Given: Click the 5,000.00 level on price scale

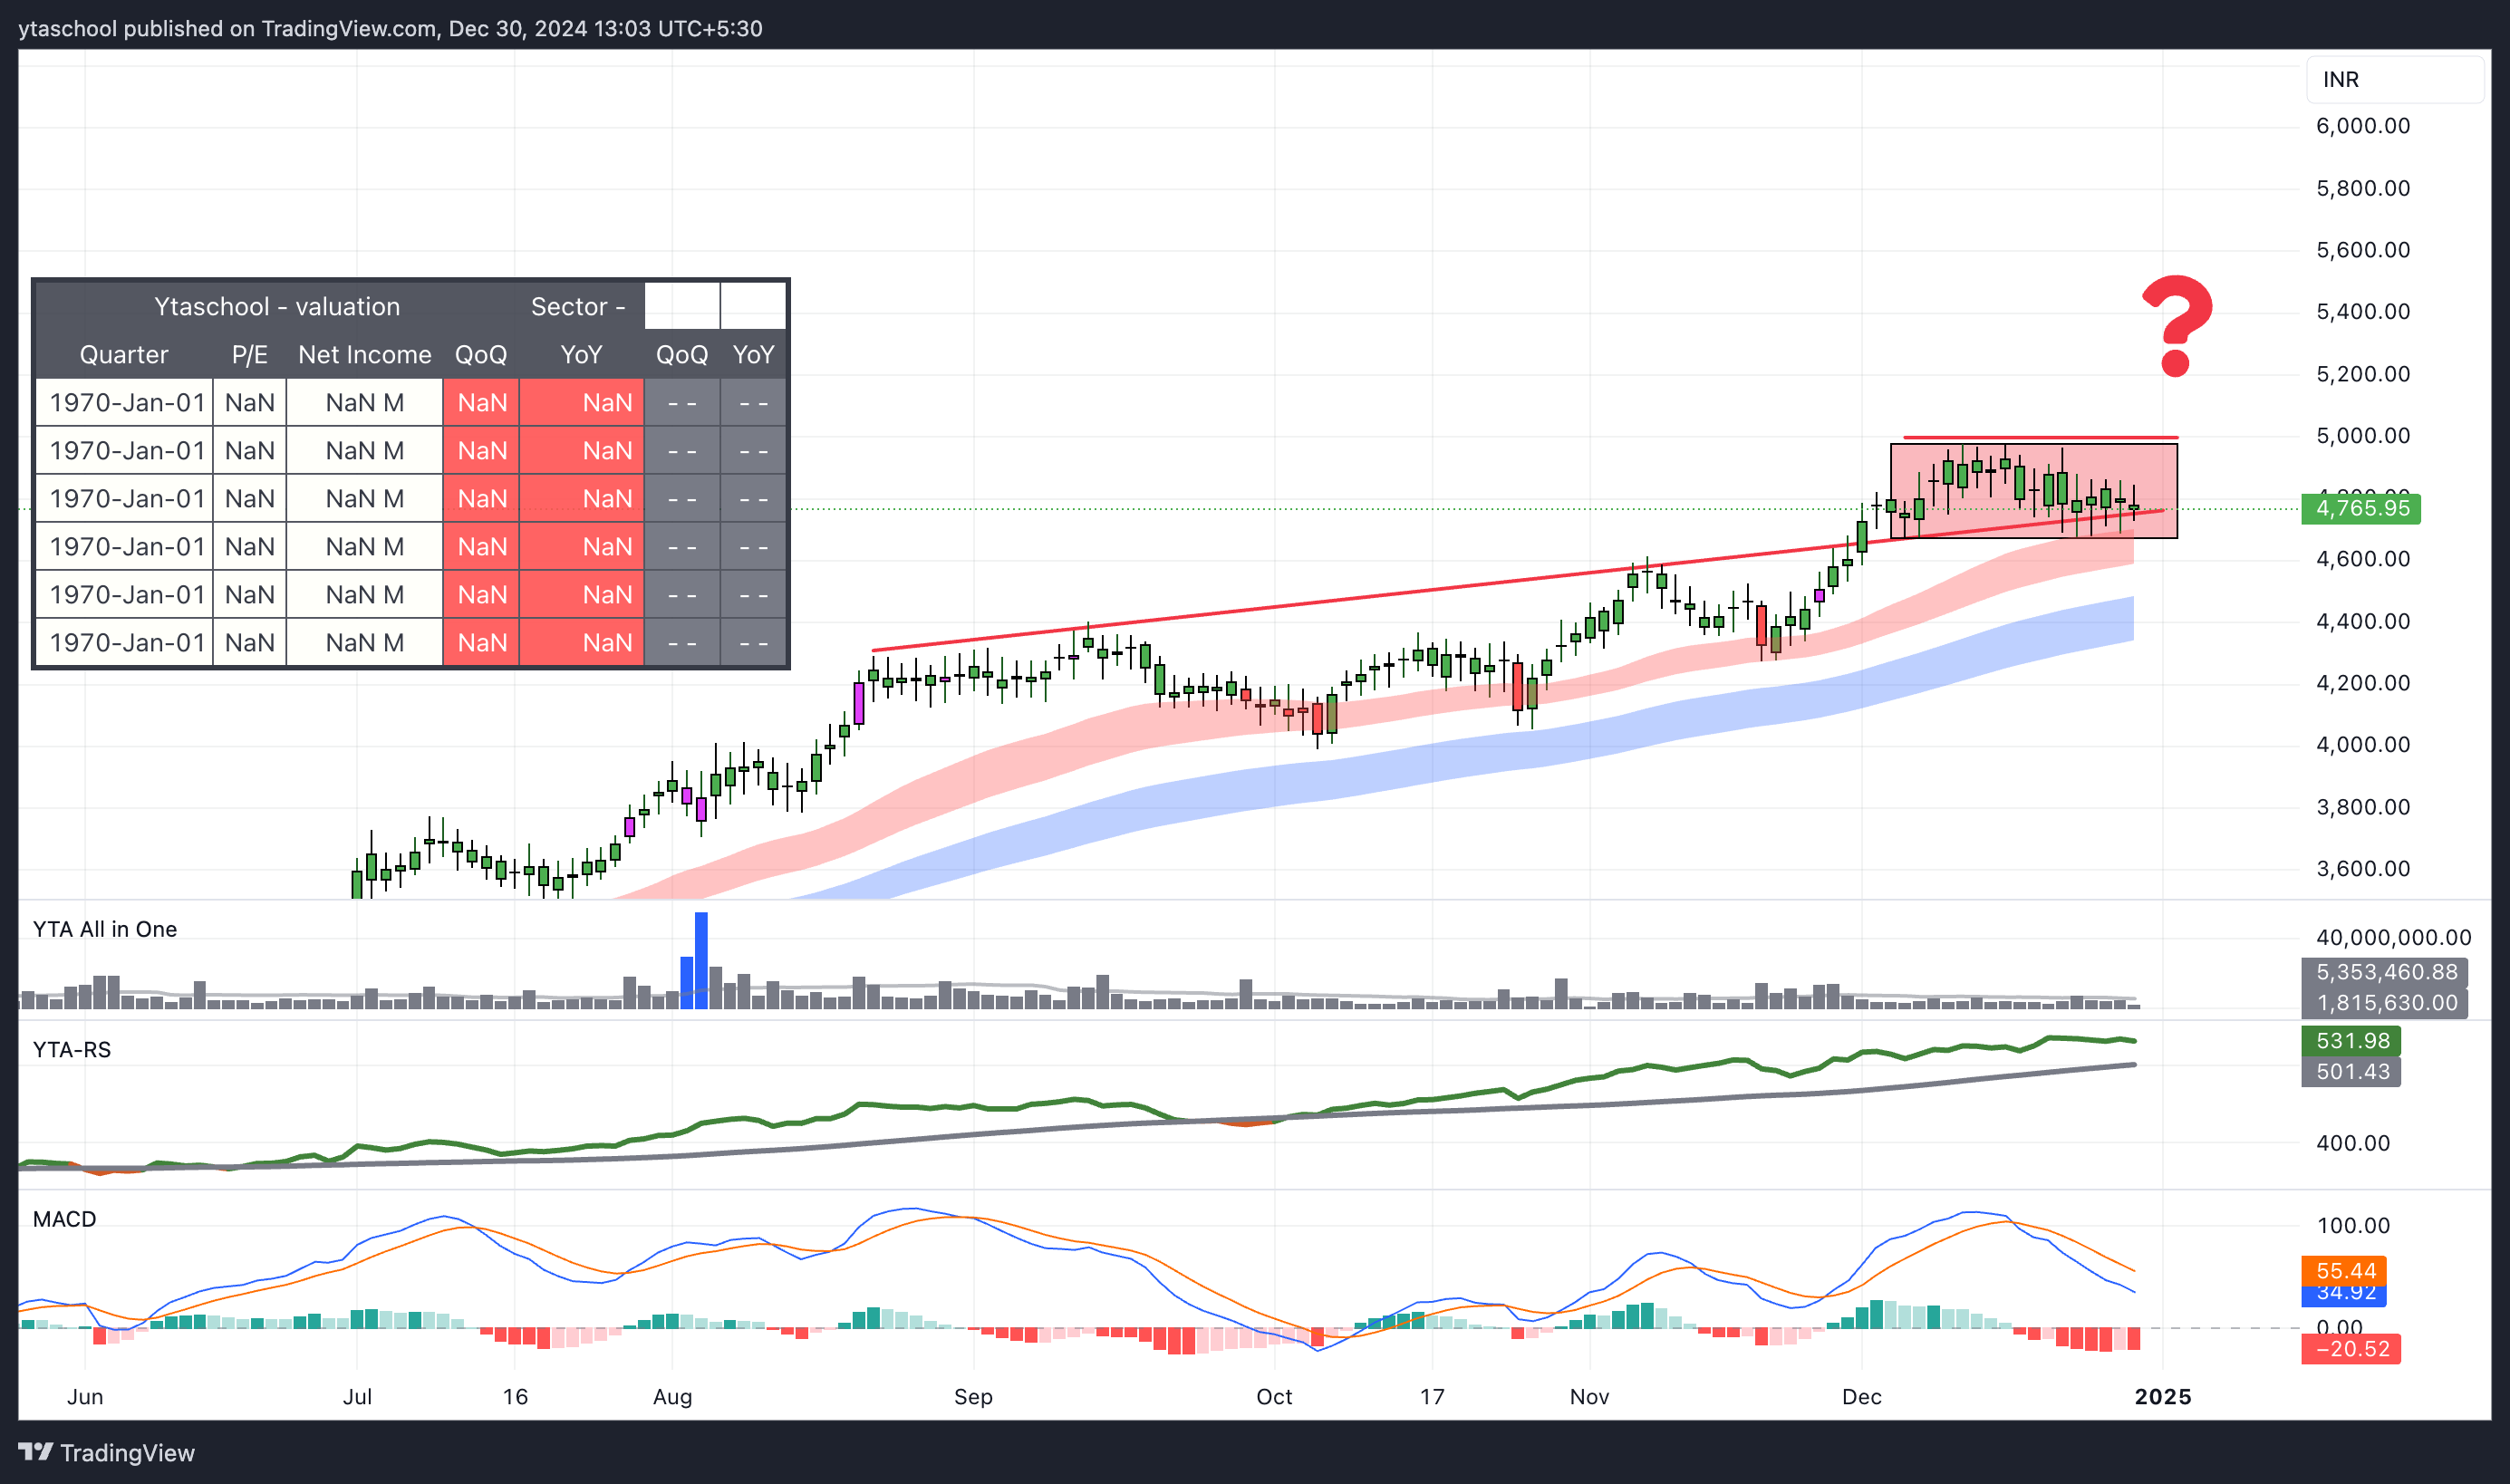Looking at the screenshot, I should [2363, 436].
